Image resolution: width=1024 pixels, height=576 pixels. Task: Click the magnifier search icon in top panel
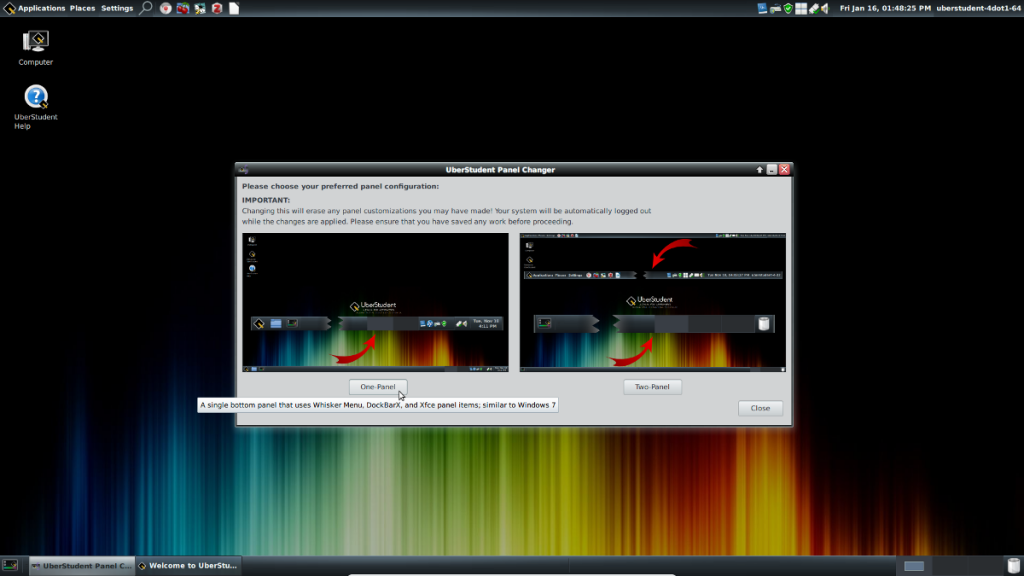tap(146, 8)
